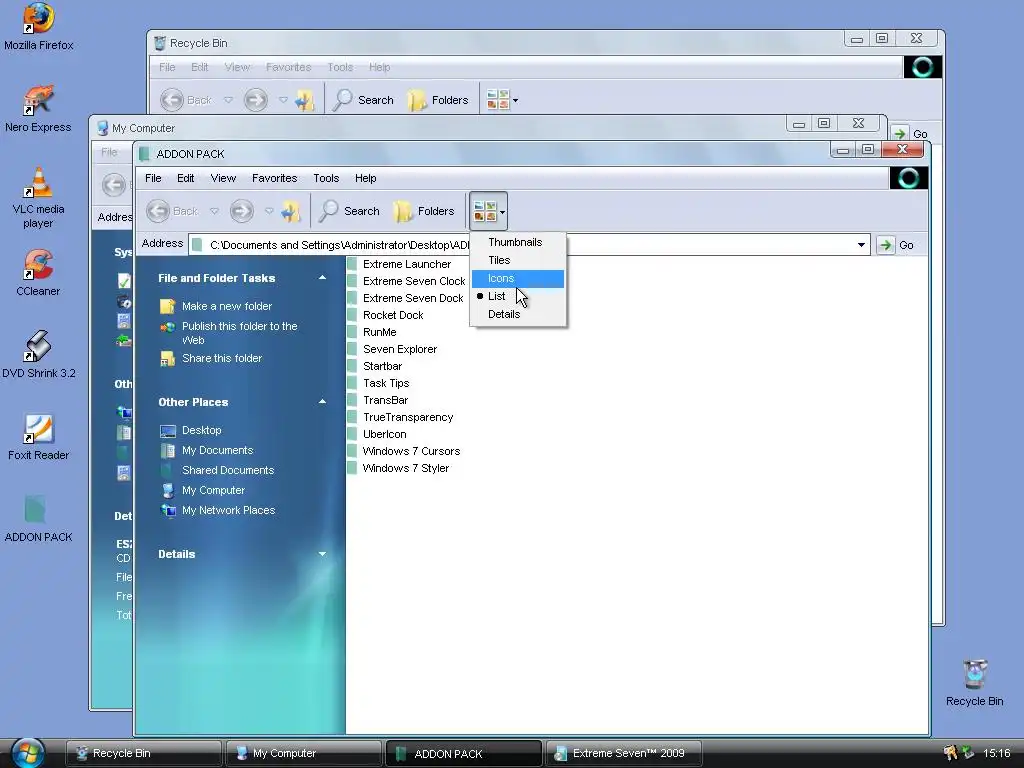Screen dimensions: 1024x768
Task: Open View menu in ADDON PACK window
Action: click(223, 178)
